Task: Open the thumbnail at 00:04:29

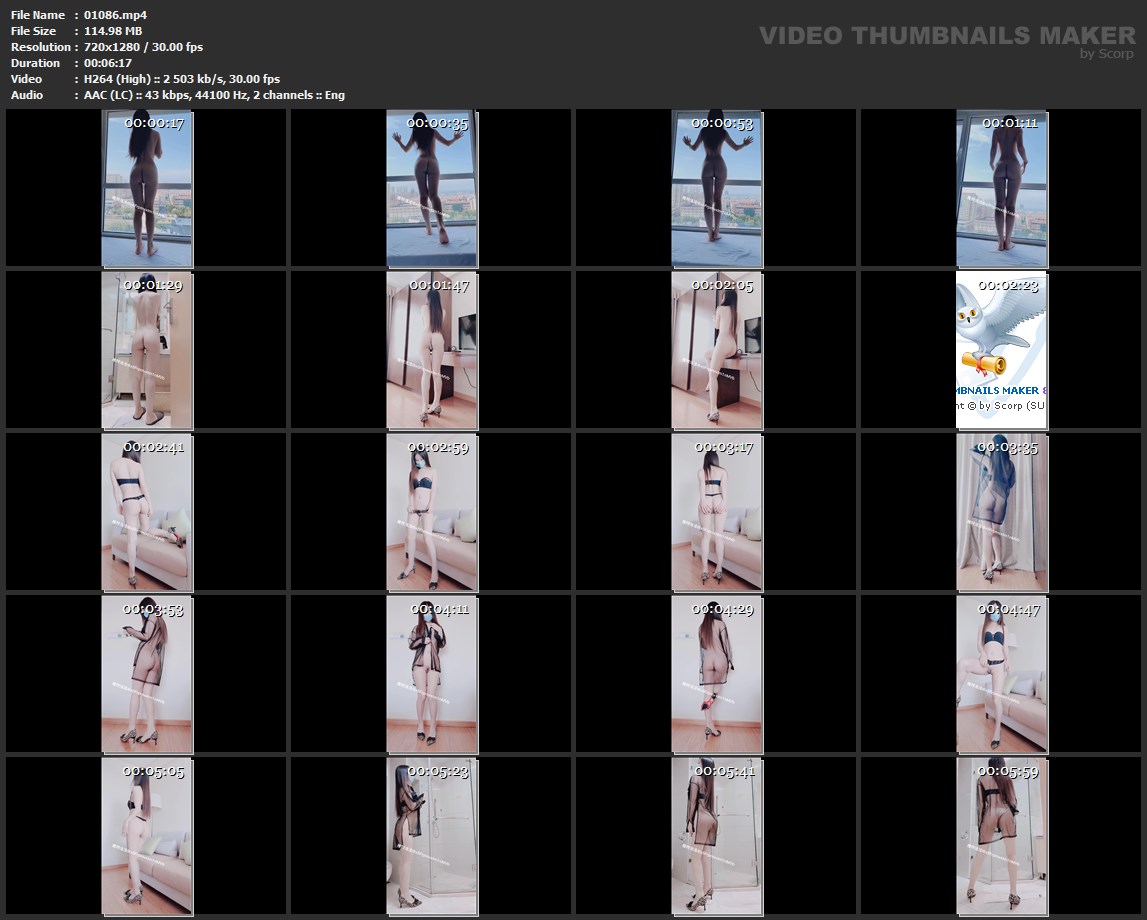Action: click(x=717, y=674)
